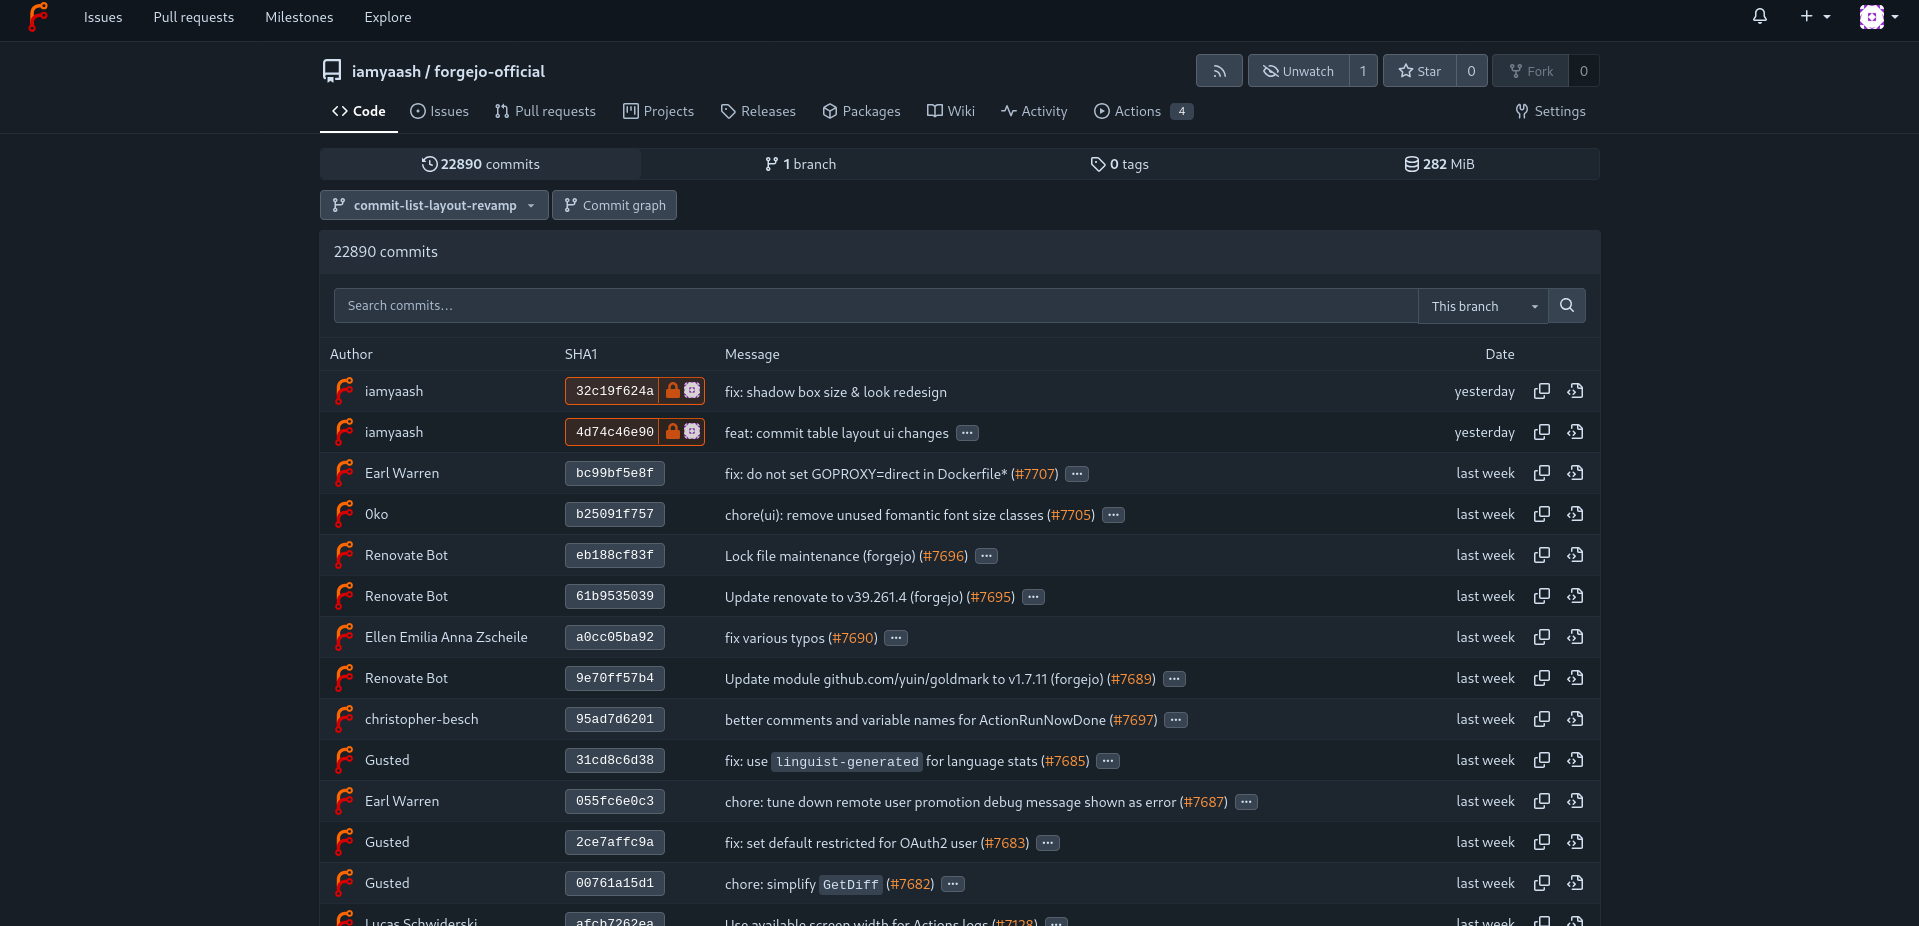Select Explore in top navigation
Screen dimensions: 1919x926
[x=388, y=17]
